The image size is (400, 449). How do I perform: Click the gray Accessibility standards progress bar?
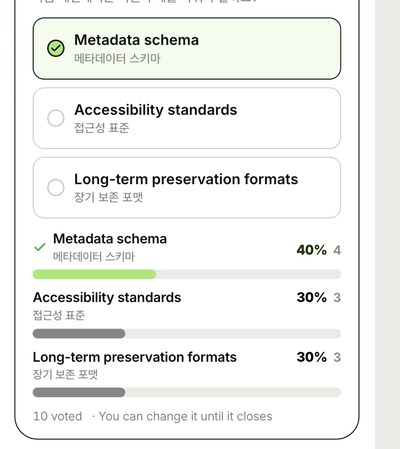point(187,333)
